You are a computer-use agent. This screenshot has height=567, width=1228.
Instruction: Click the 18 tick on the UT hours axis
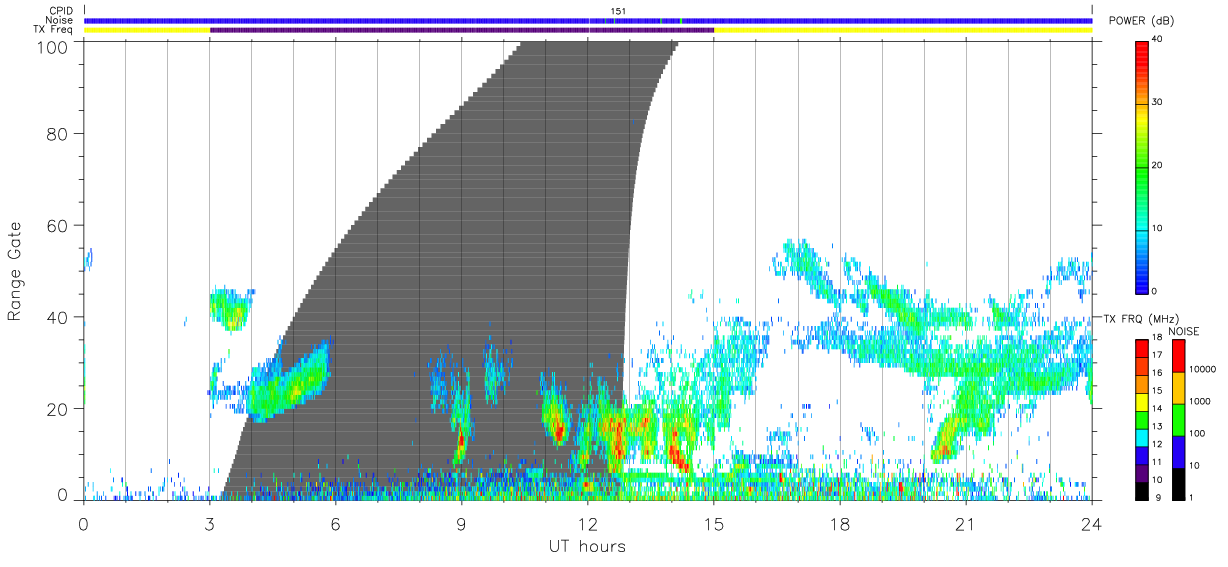[840, 523]
